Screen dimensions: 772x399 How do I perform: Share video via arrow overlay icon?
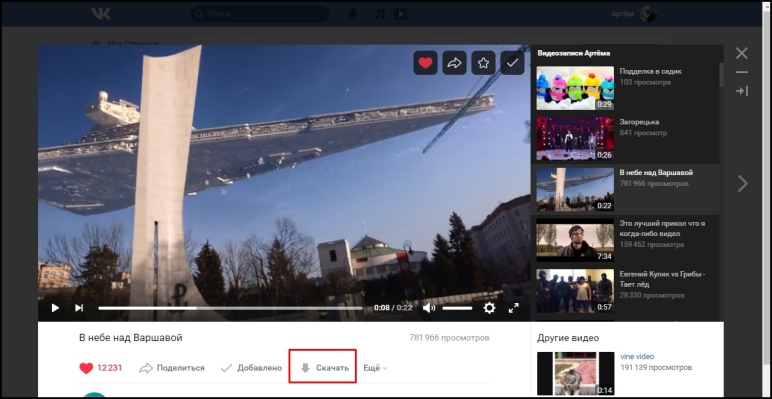[x=454, y=63]
